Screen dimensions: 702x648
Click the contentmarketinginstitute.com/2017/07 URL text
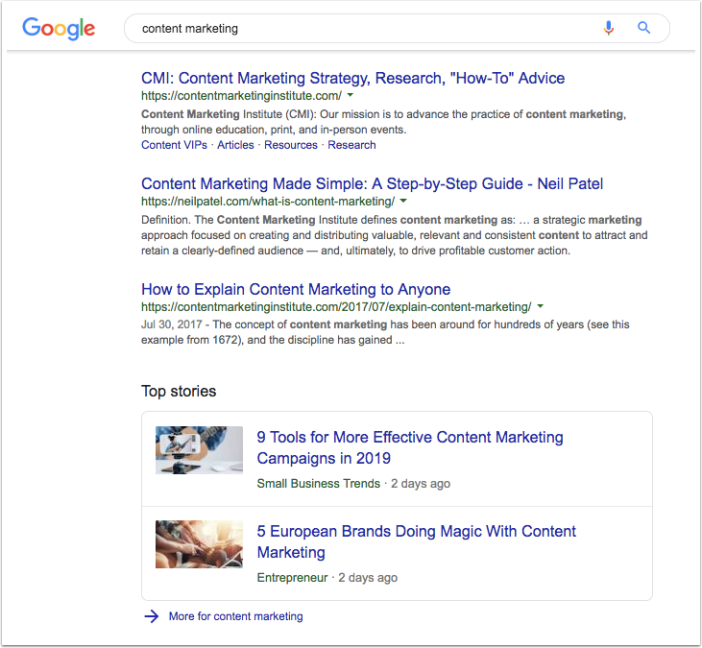336,307
